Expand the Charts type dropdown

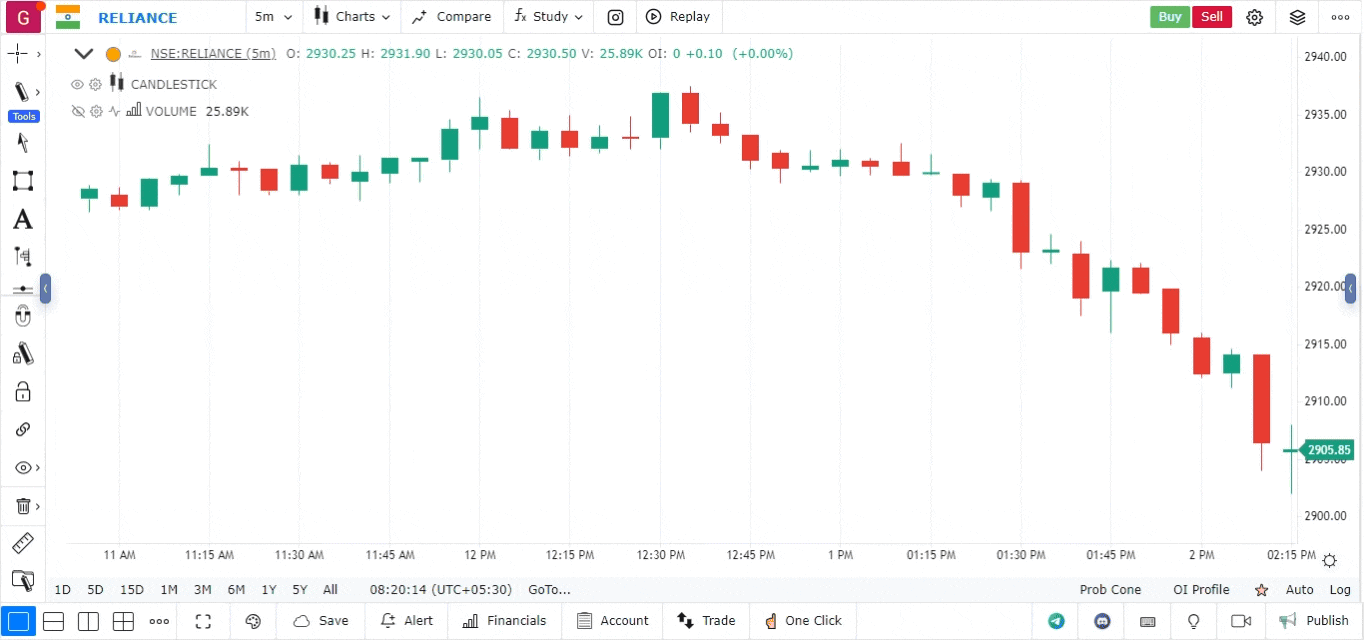coord(351,17)
